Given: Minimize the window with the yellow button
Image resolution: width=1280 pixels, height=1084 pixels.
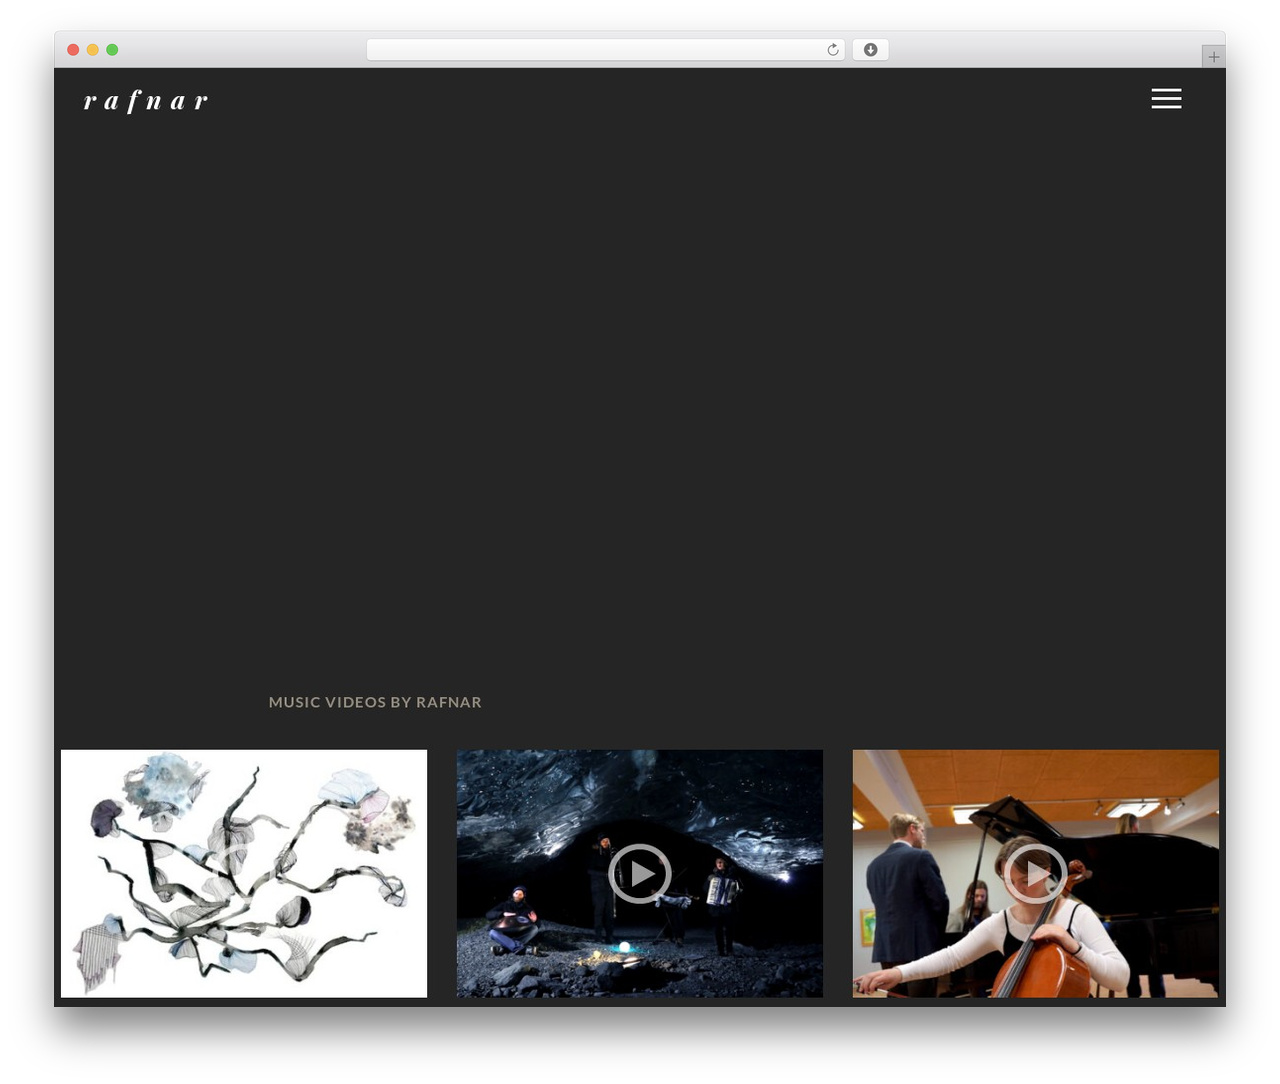Looking at the screenshot, I should [93, 50].
